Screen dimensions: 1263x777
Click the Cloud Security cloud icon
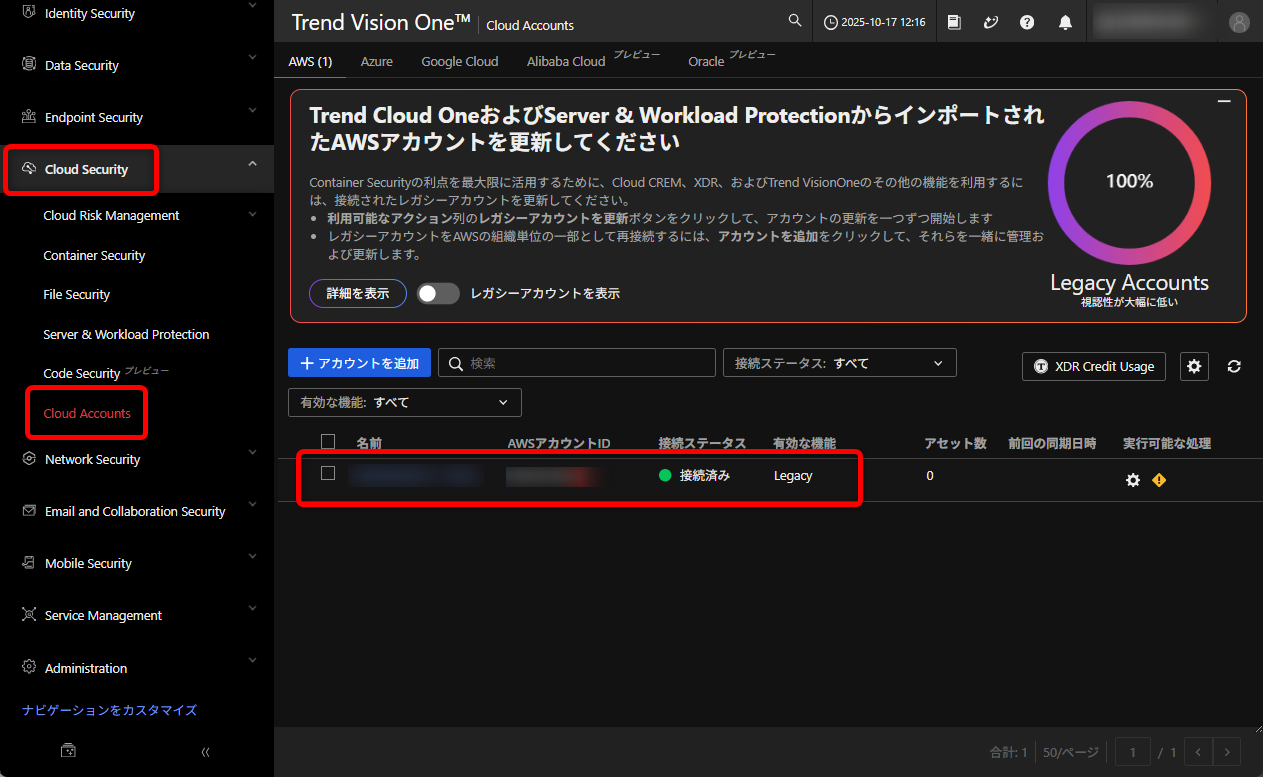click(x=29, y=168)
